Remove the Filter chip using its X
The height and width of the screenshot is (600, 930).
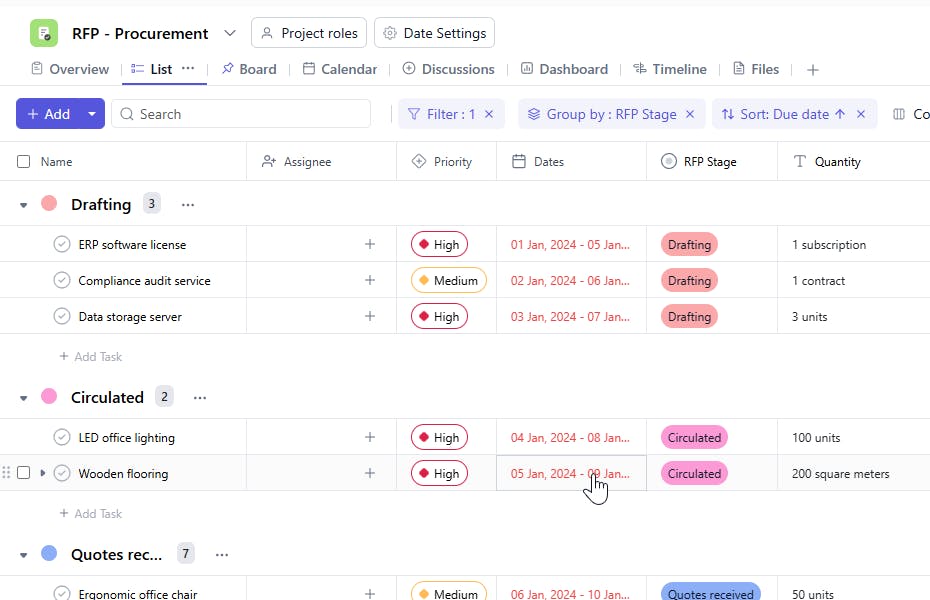coord(489,114)
